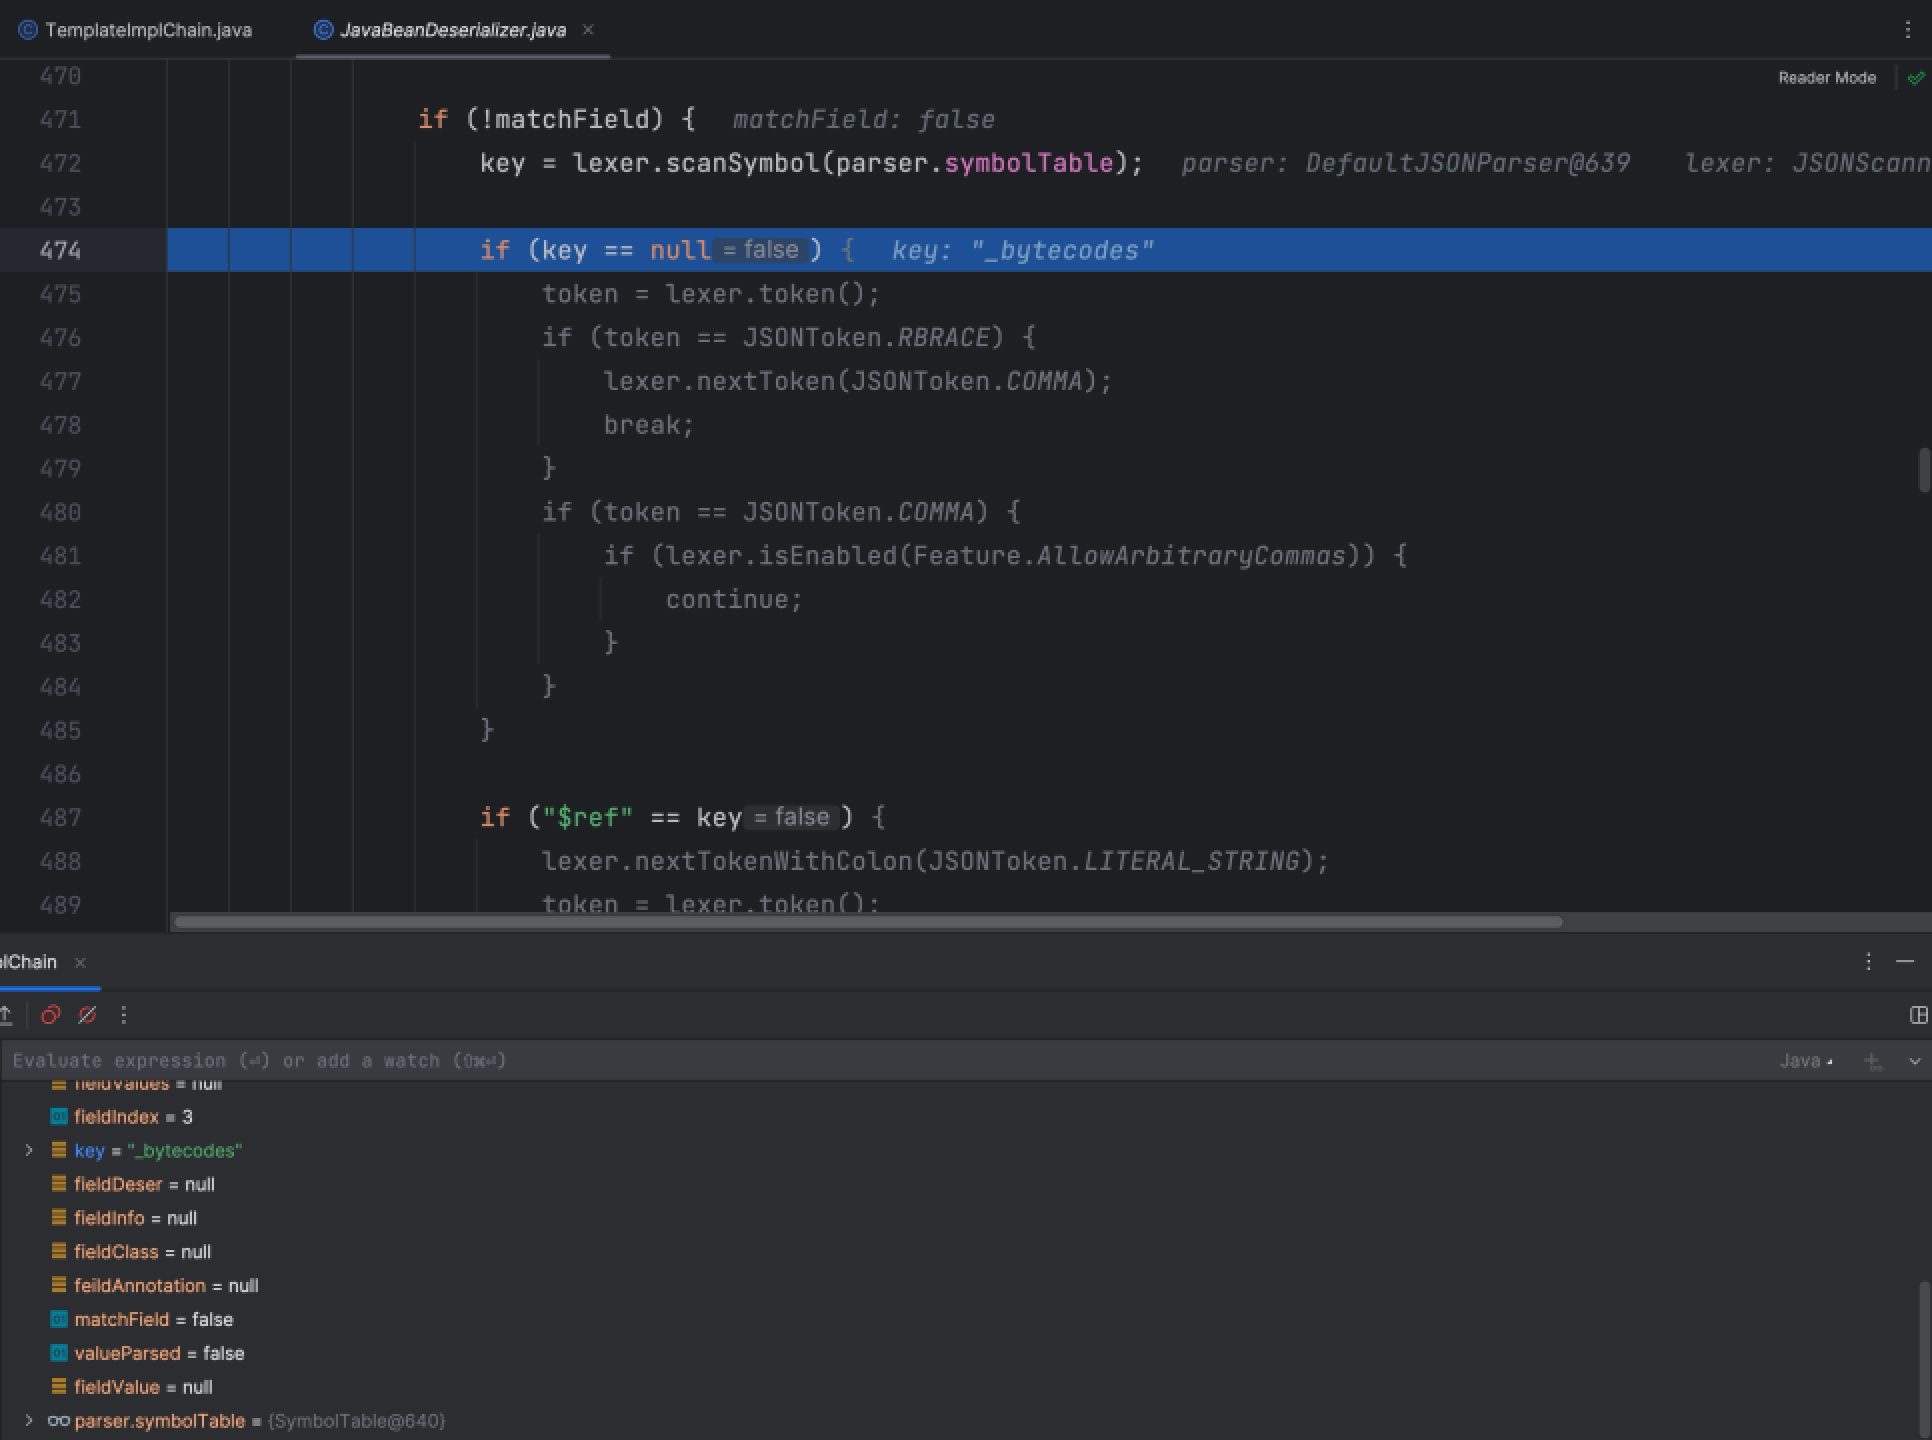Click the fieldInfo variable icon
This screenshot has height=1440, width=1932.
point(58,1218)
